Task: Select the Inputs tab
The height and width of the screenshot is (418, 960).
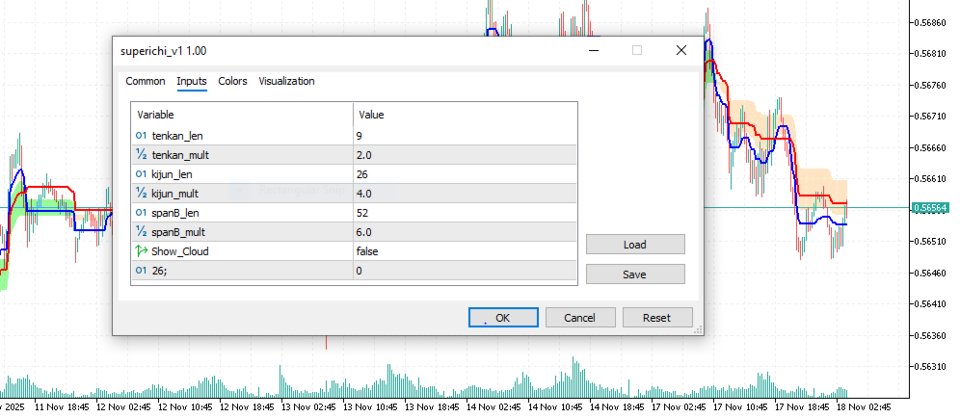Action: click(x=192, y=81)
